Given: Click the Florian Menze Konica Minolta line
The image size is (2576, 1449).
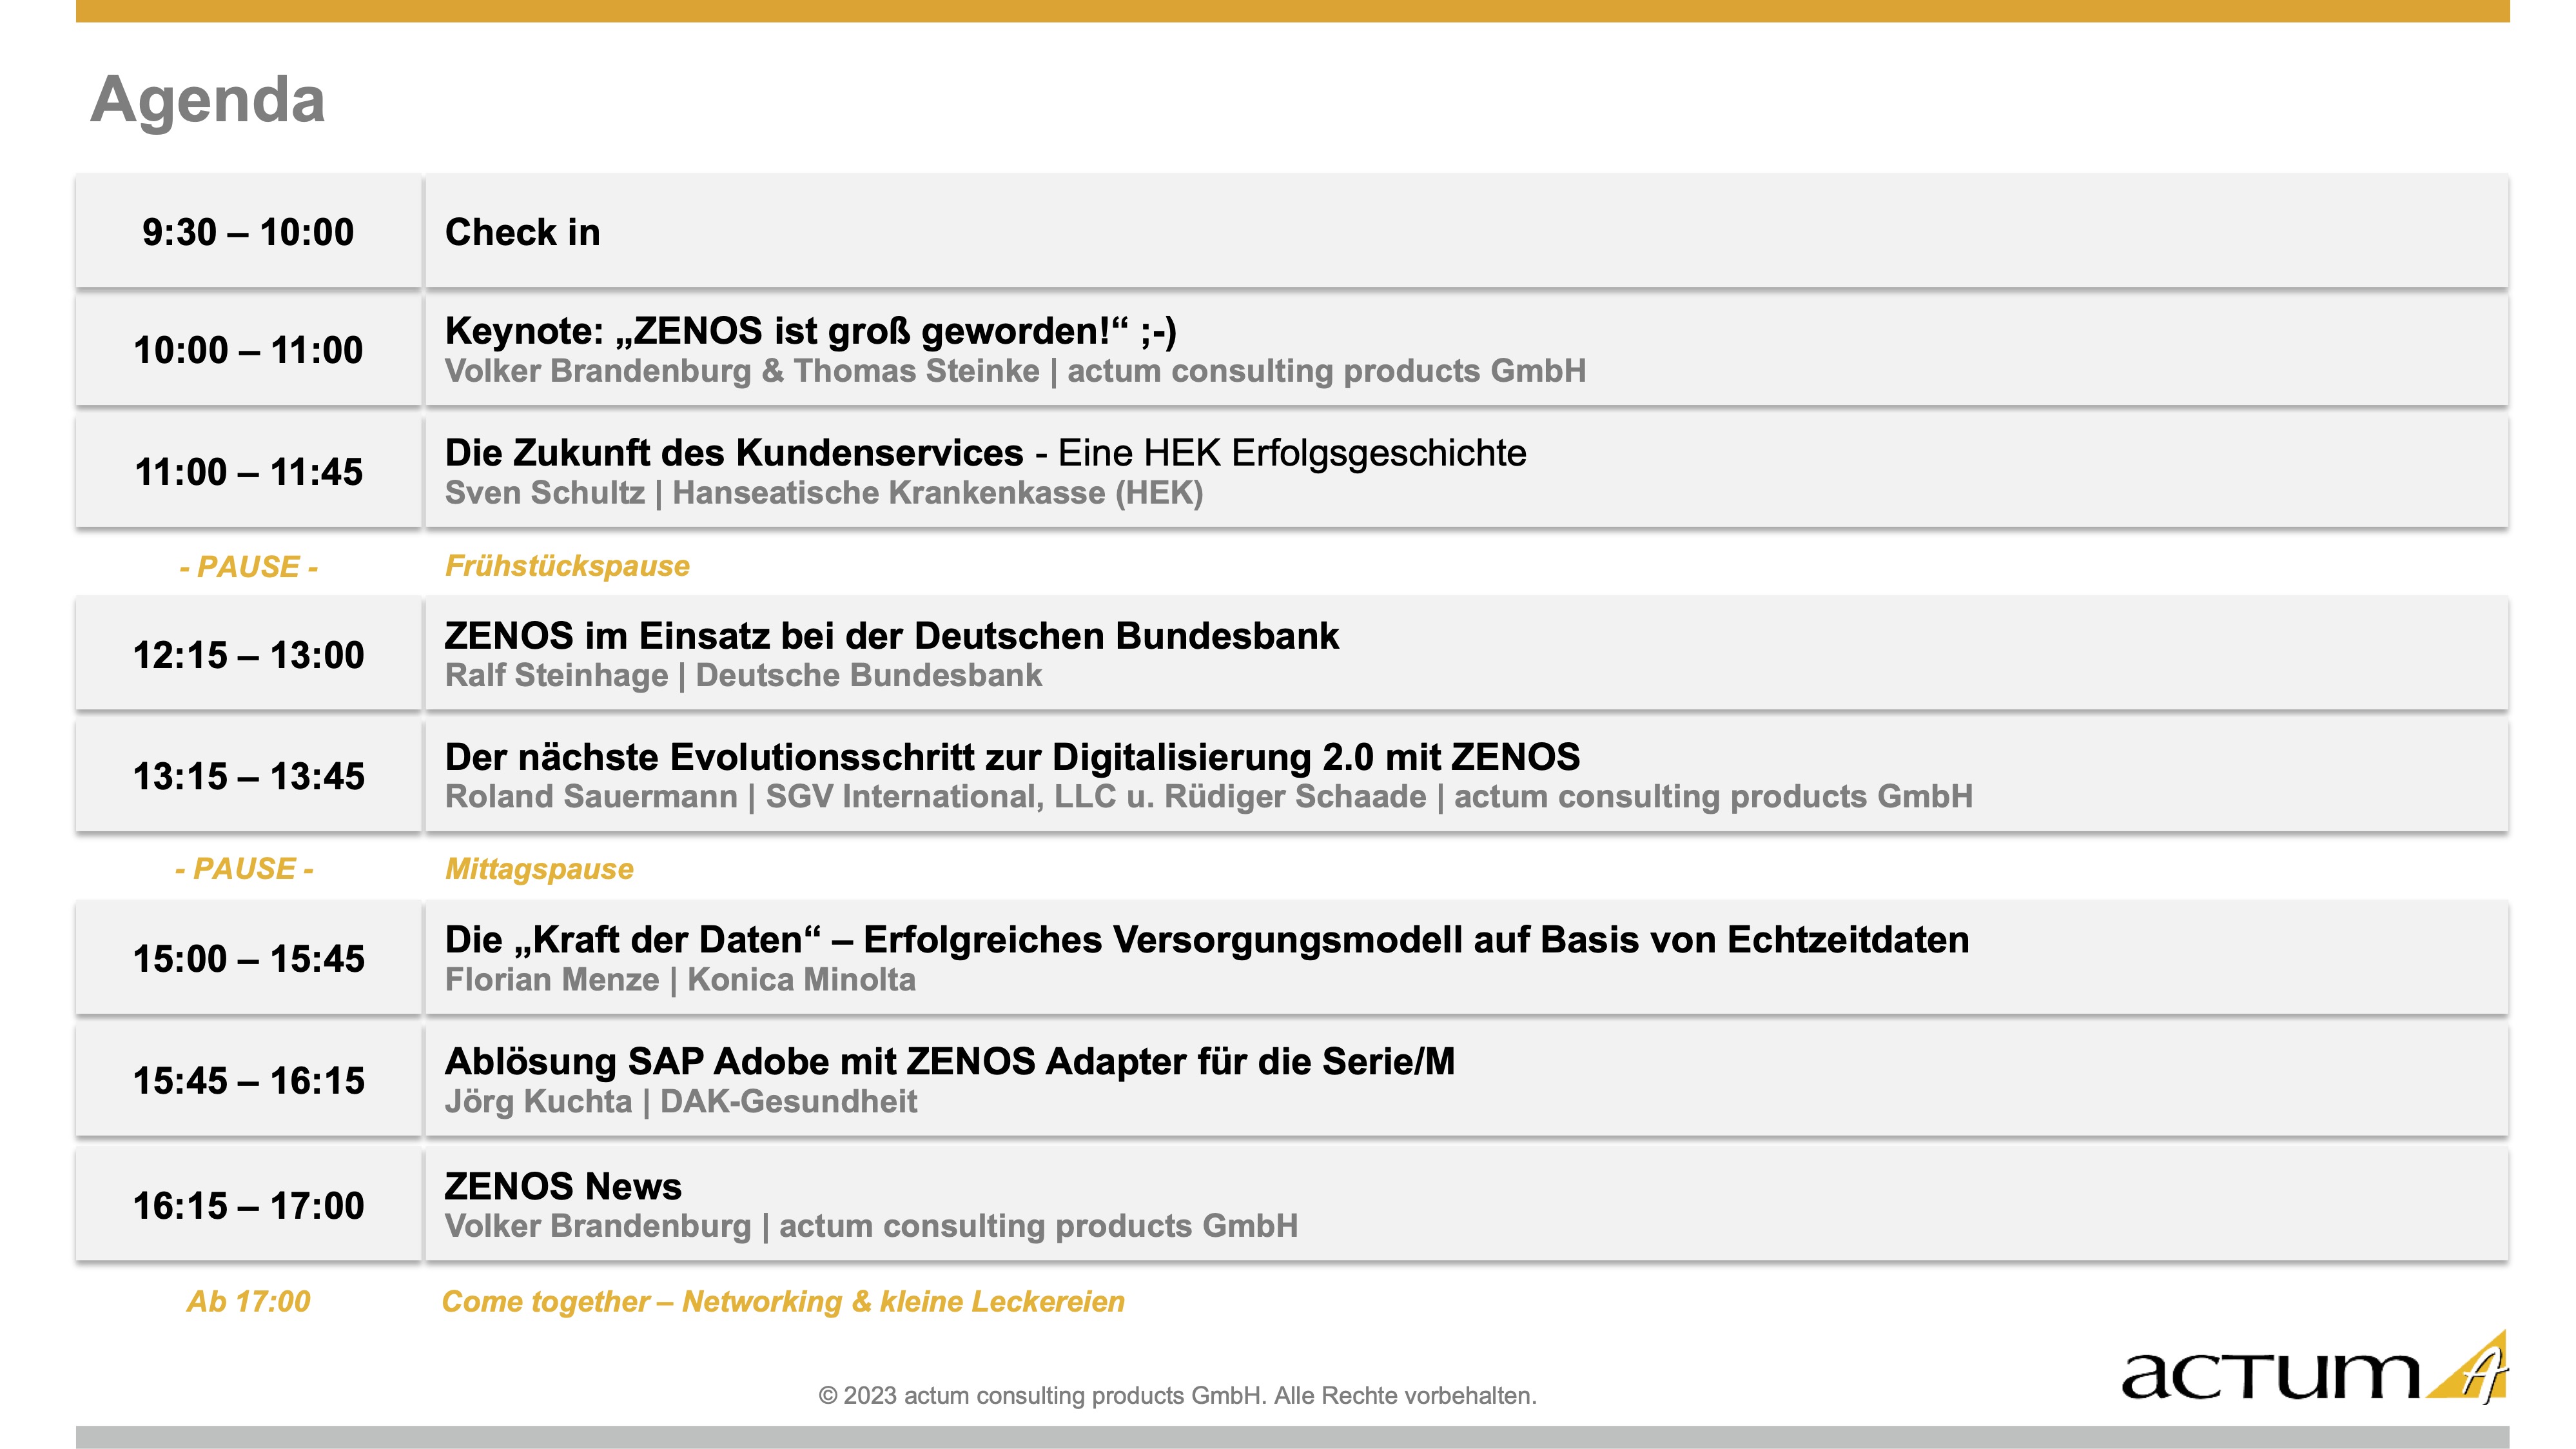Looking at the screenshot, I should [680, 980].
